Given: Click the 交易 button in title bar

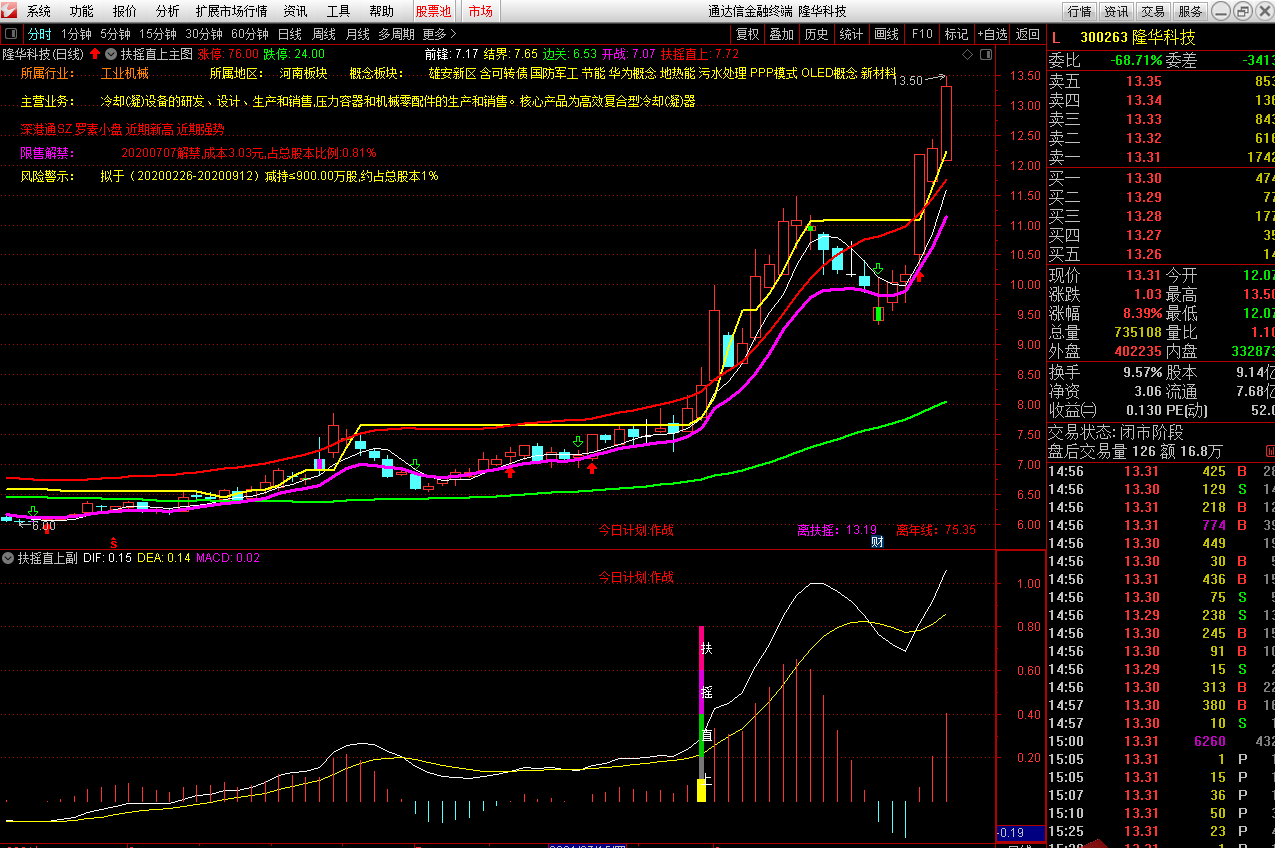Looking at the screenshot, I should [x=1153, y=11].
